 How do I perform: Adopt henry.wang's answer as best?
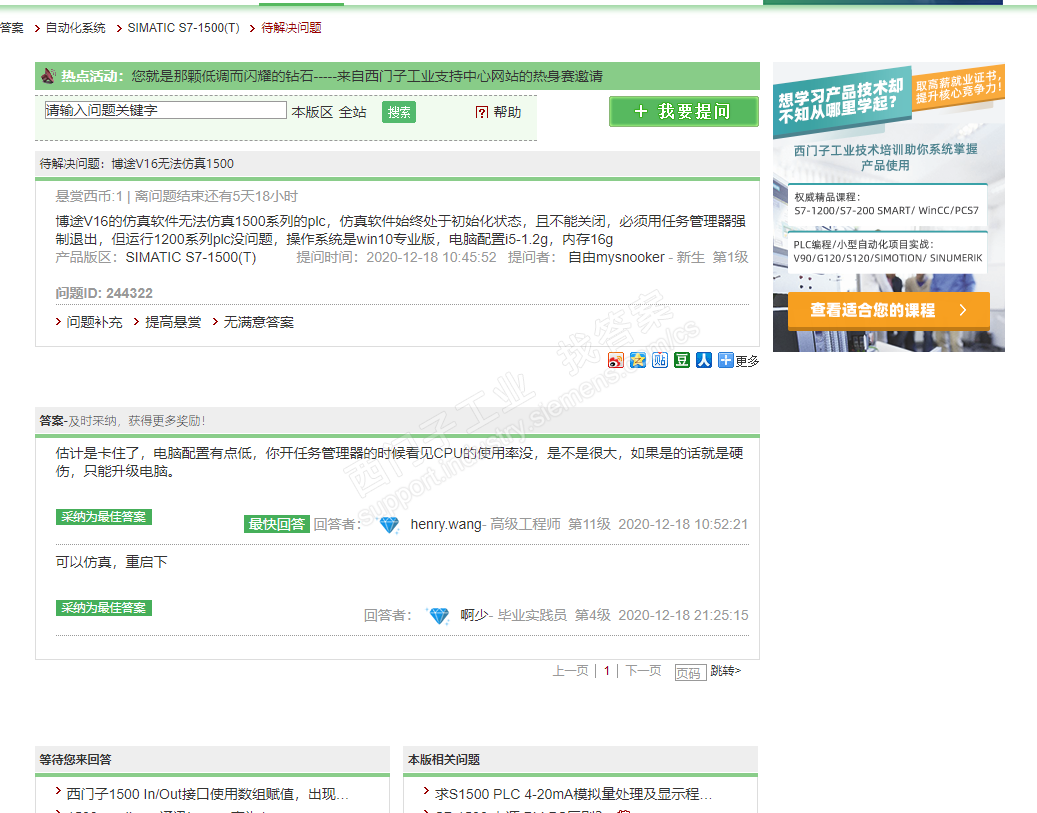pyautogui.click(x=104, y=517)
